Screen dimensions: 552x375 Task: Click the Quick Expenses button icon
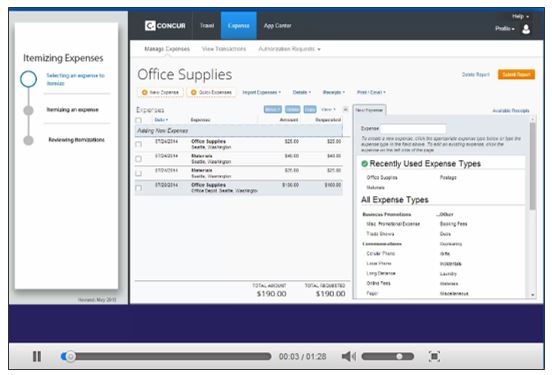tap(193, 92)
